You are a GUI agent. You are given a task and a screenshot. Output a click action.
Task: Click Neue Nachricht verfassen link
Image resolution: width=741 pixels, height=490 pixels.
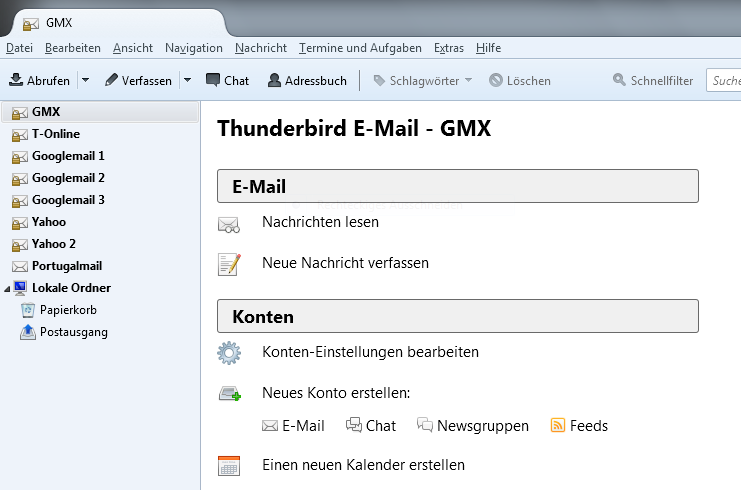coord(345,263)
